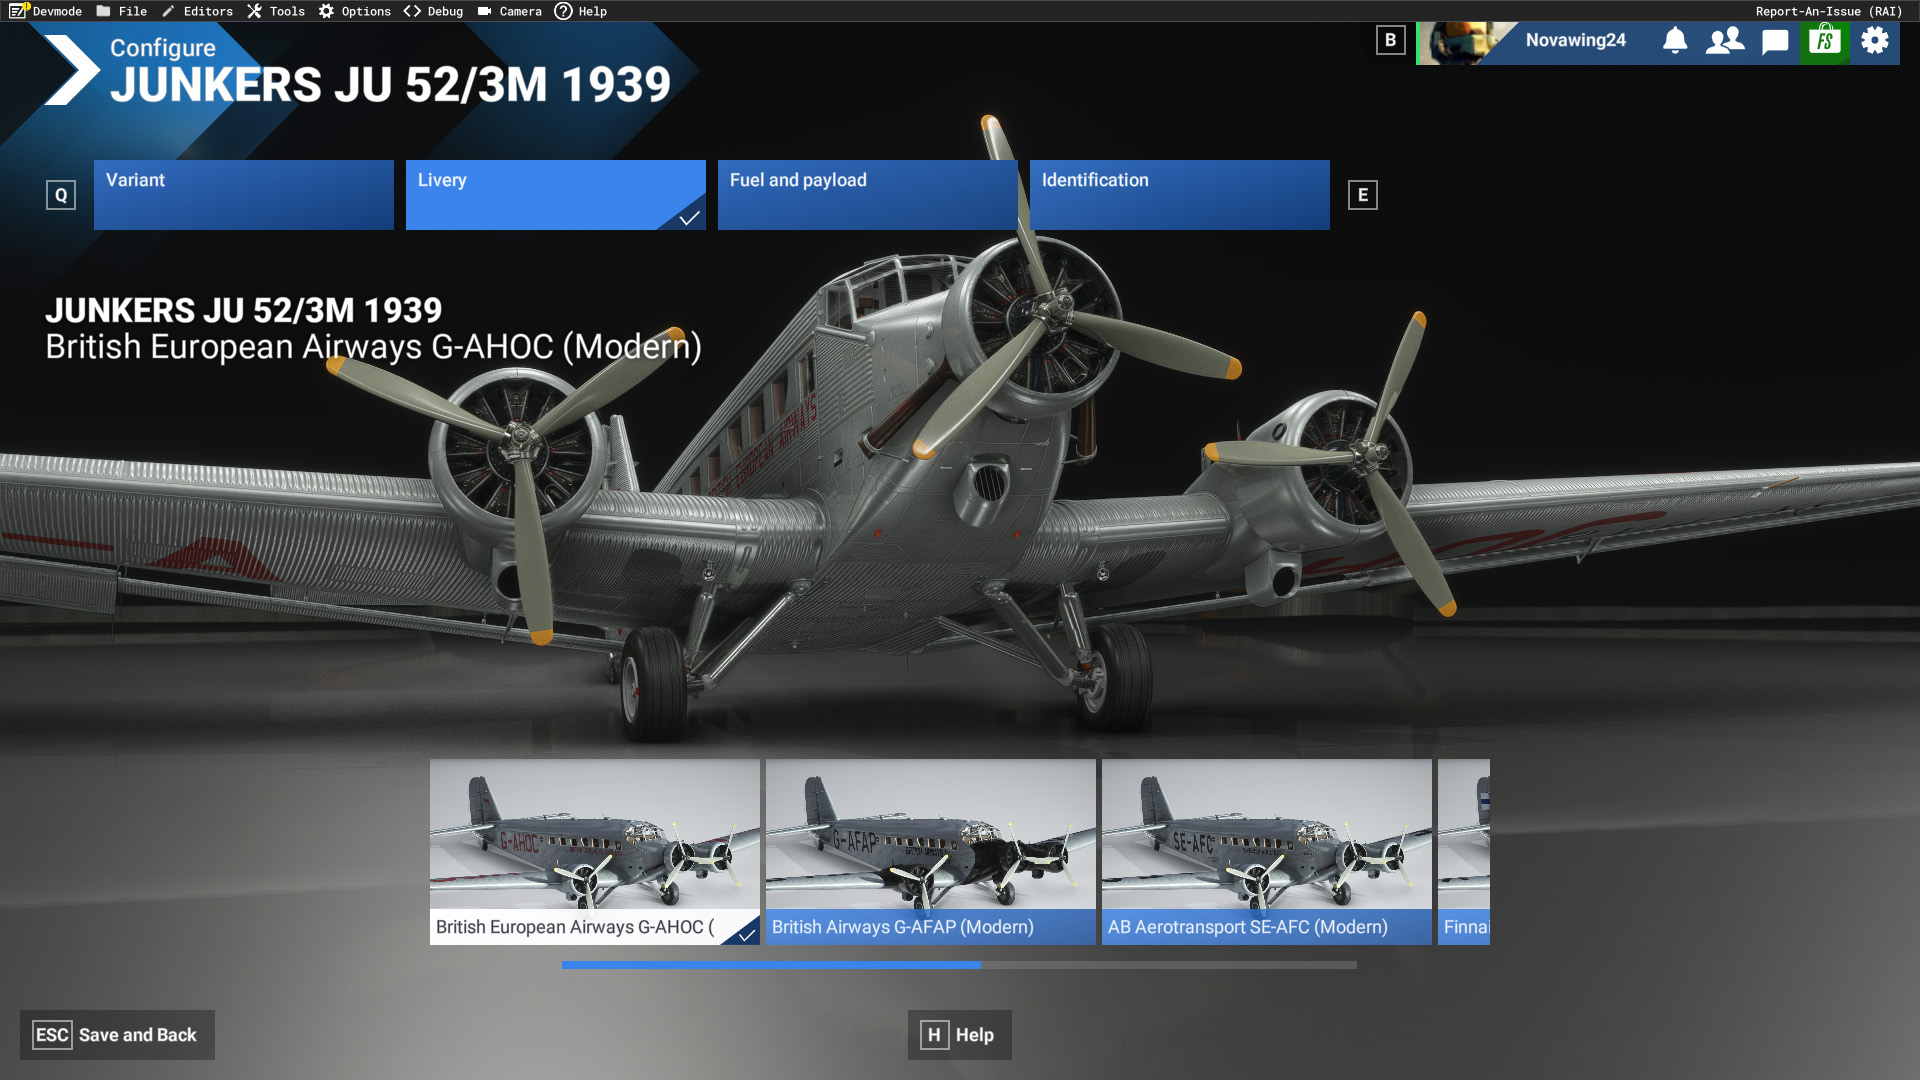Click the white chevron back arrow by Configure
Viewport: 1920px width, 1080px height.
pyautogui.click(x=71, y=70)
